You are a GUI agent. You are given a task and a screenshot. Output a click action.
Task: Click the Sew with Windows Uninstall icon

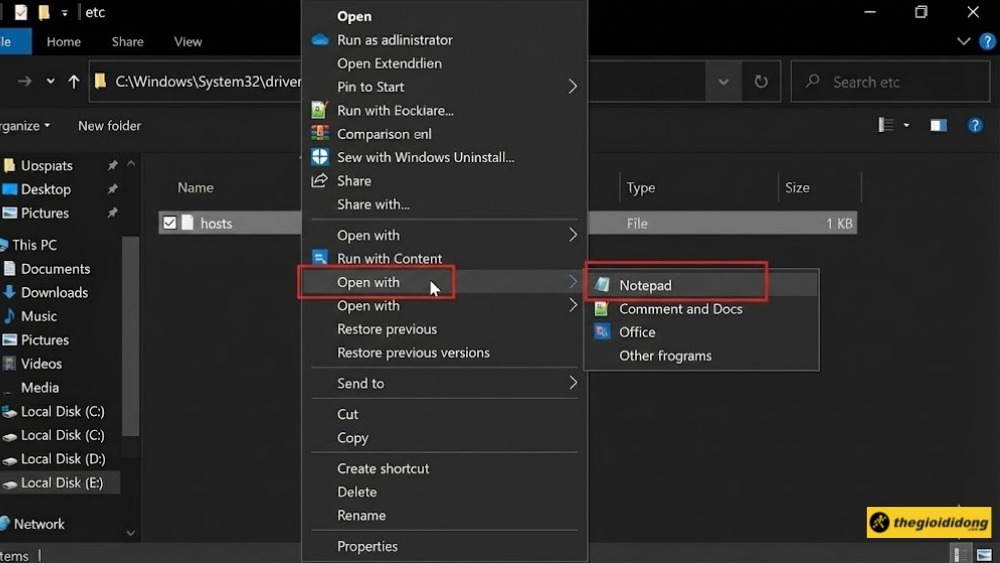coord(320,157)
